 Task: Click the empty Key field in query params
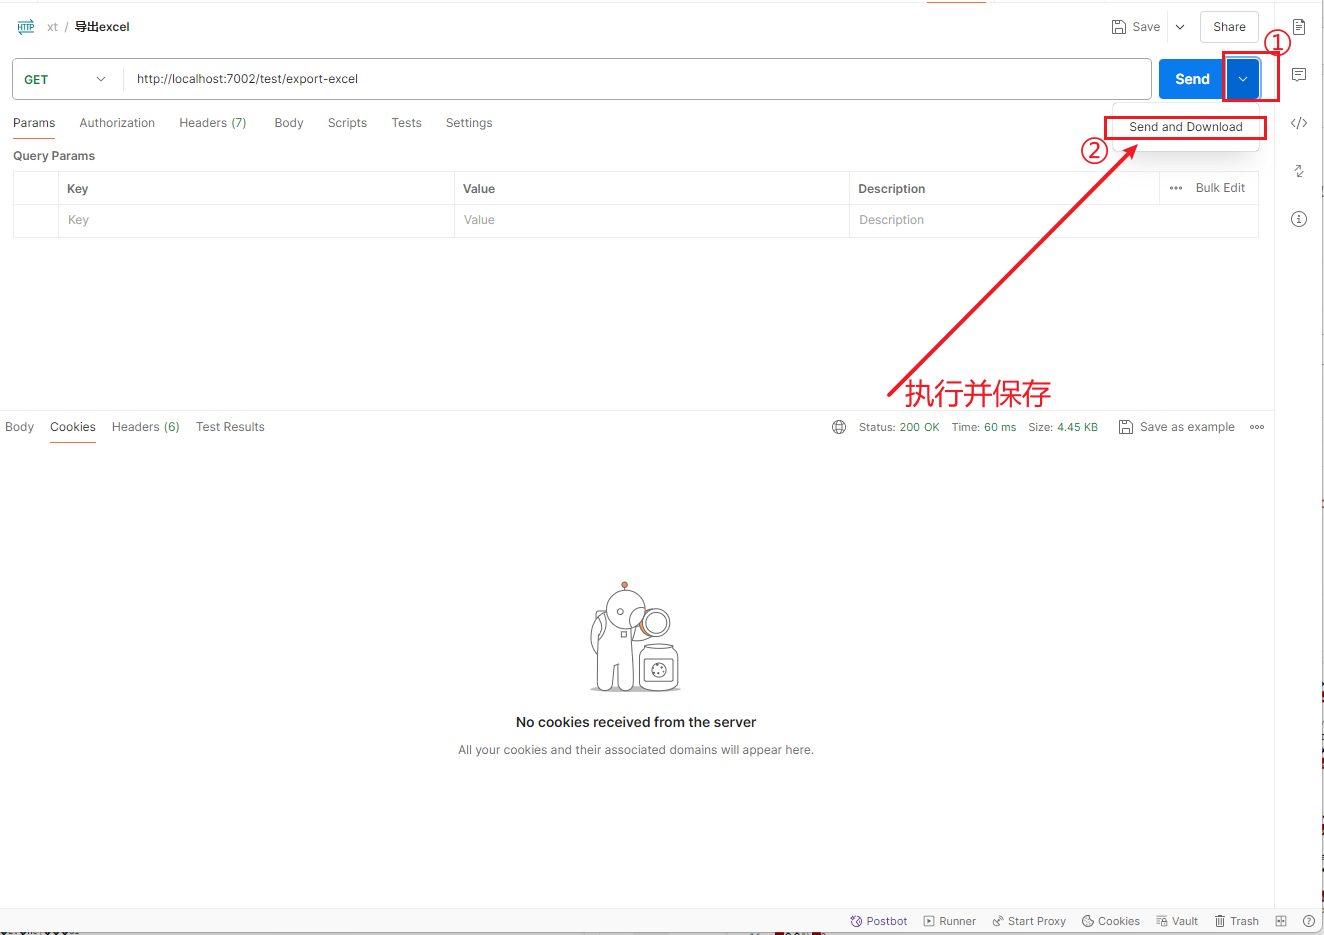[256, 221]
